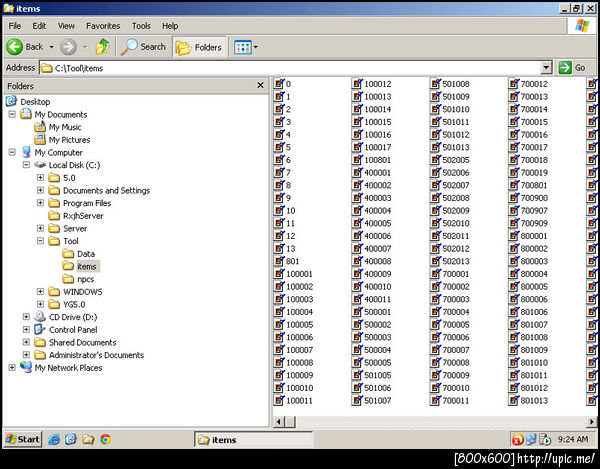Expand the Server folder

40,228
